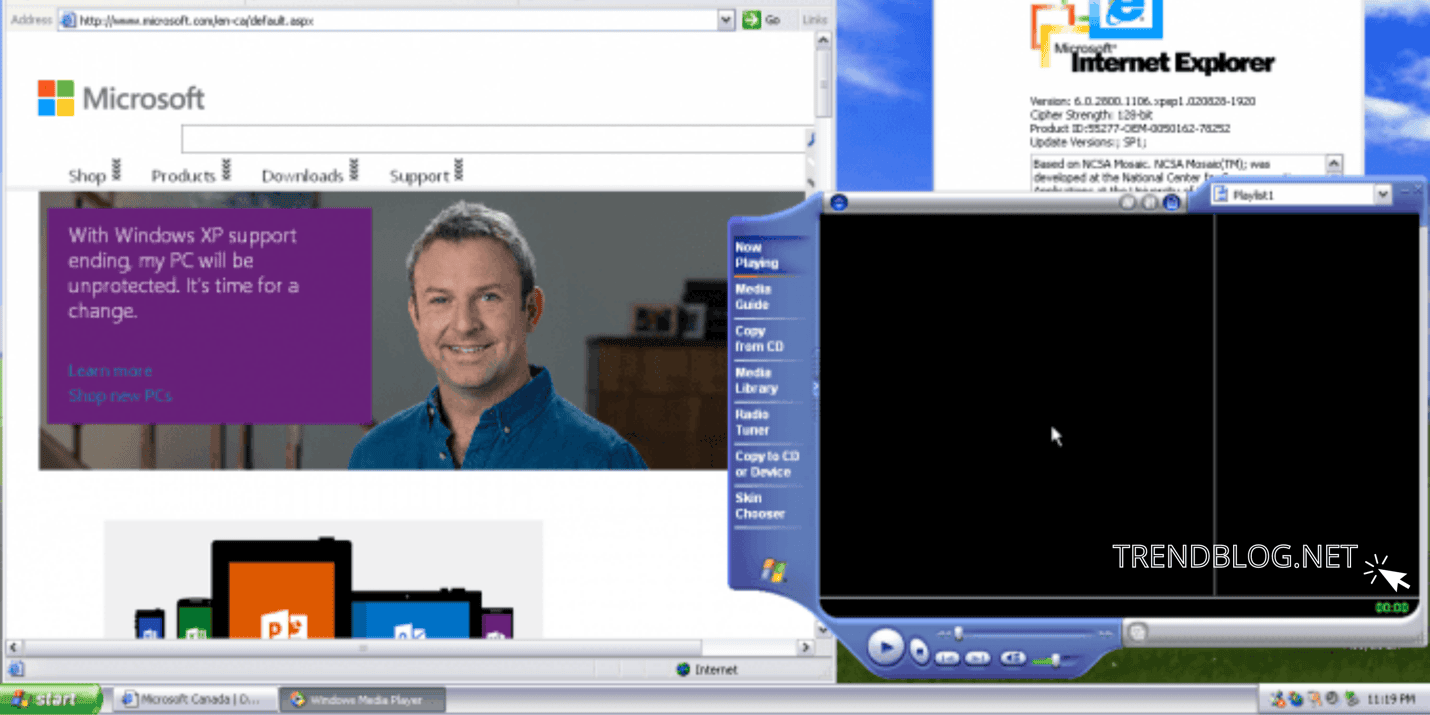Image resolution: width=1430 pixels, height=715 pixels.
Task: Open the Products menu
Action: point(190,175)
